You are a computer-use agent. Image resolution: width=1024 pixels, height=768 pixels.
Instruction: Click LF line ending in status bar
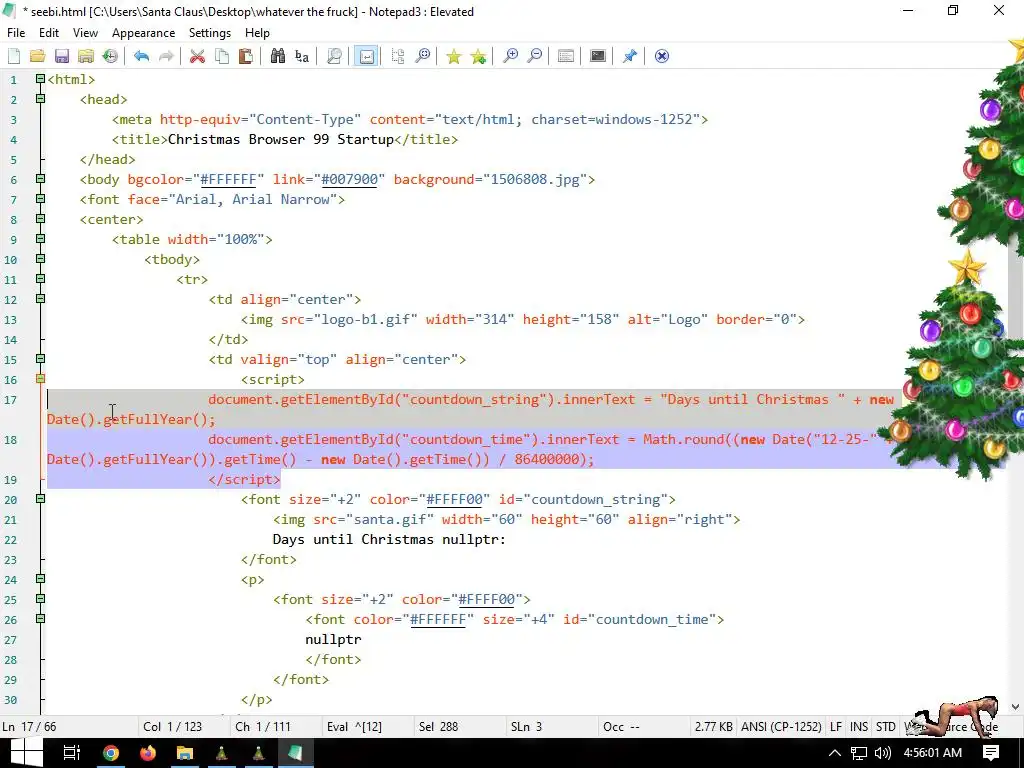click(x=835, y=726)
